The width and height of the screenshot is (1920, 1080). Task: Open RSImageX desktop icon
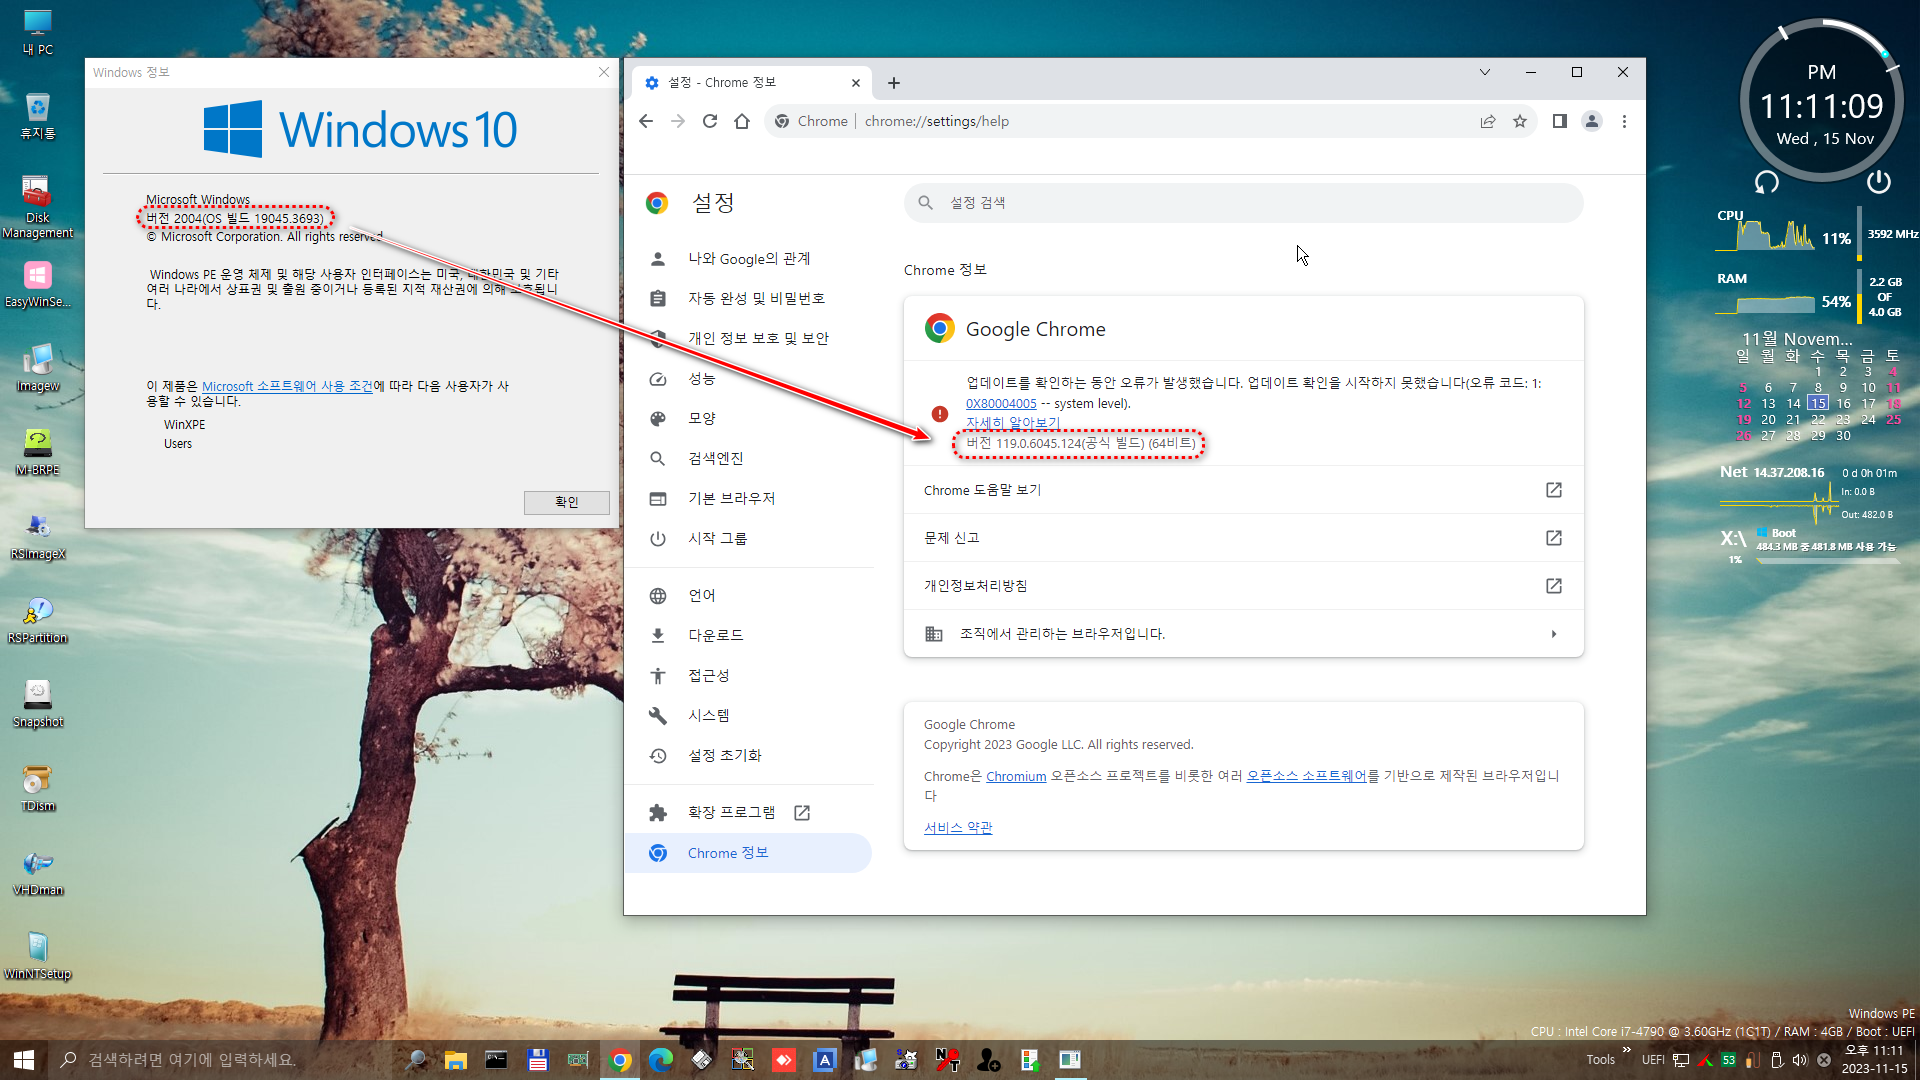coord(38,537)
